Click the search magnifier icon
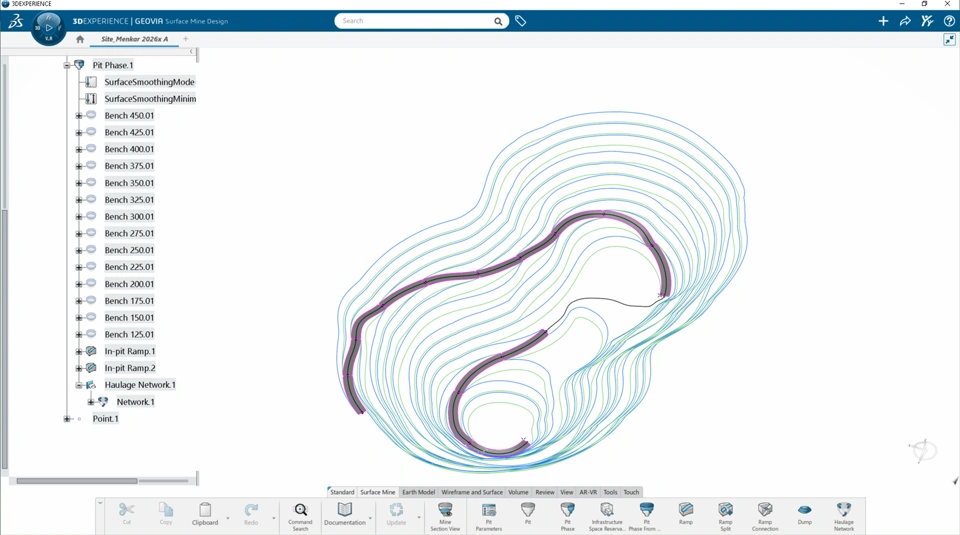 498,21
